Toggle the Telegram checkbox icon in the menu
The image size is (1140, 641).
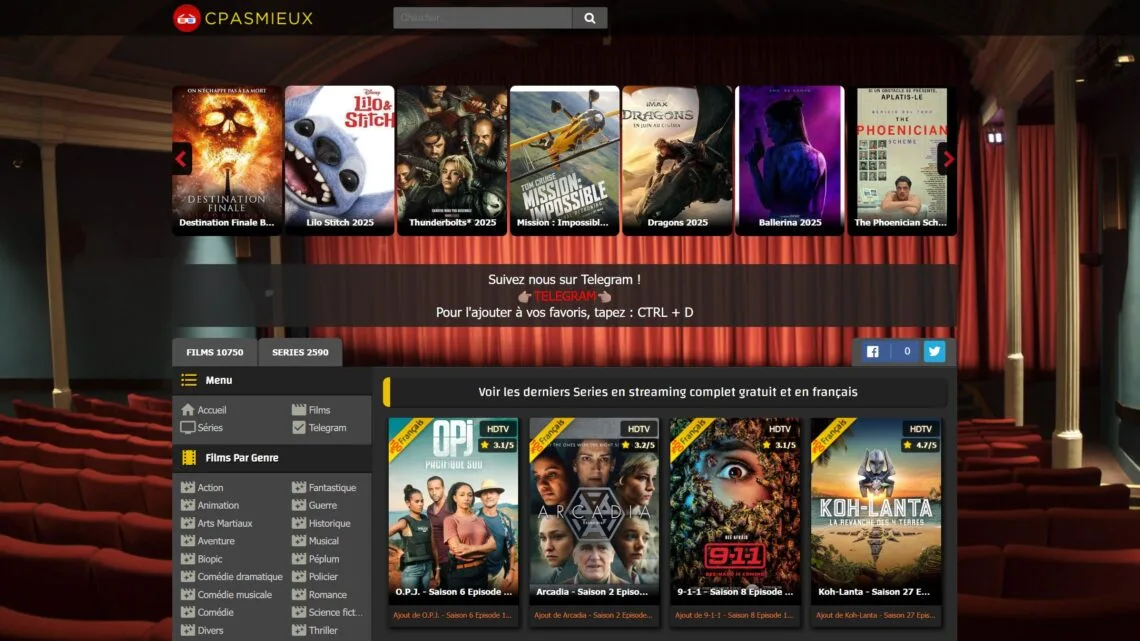[299, 427]
